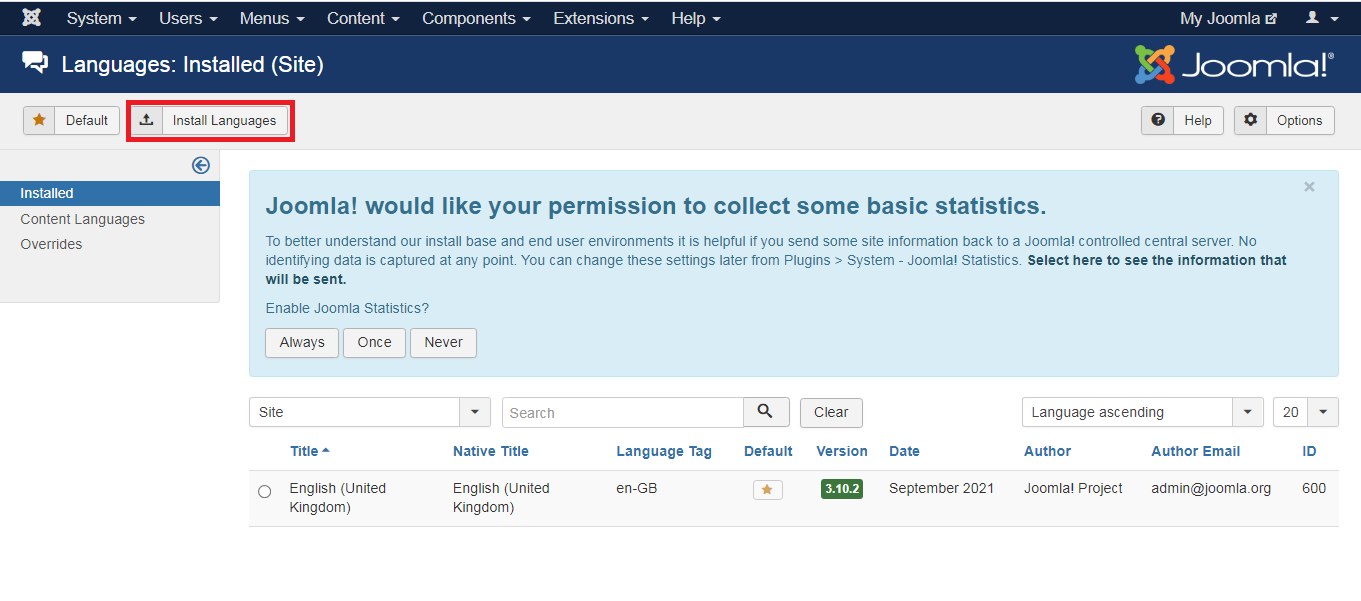Viewport: 1361px width, 601px height.
Task: Select here to see information sent
Action: pyautogui.click(x=776, y=269)
